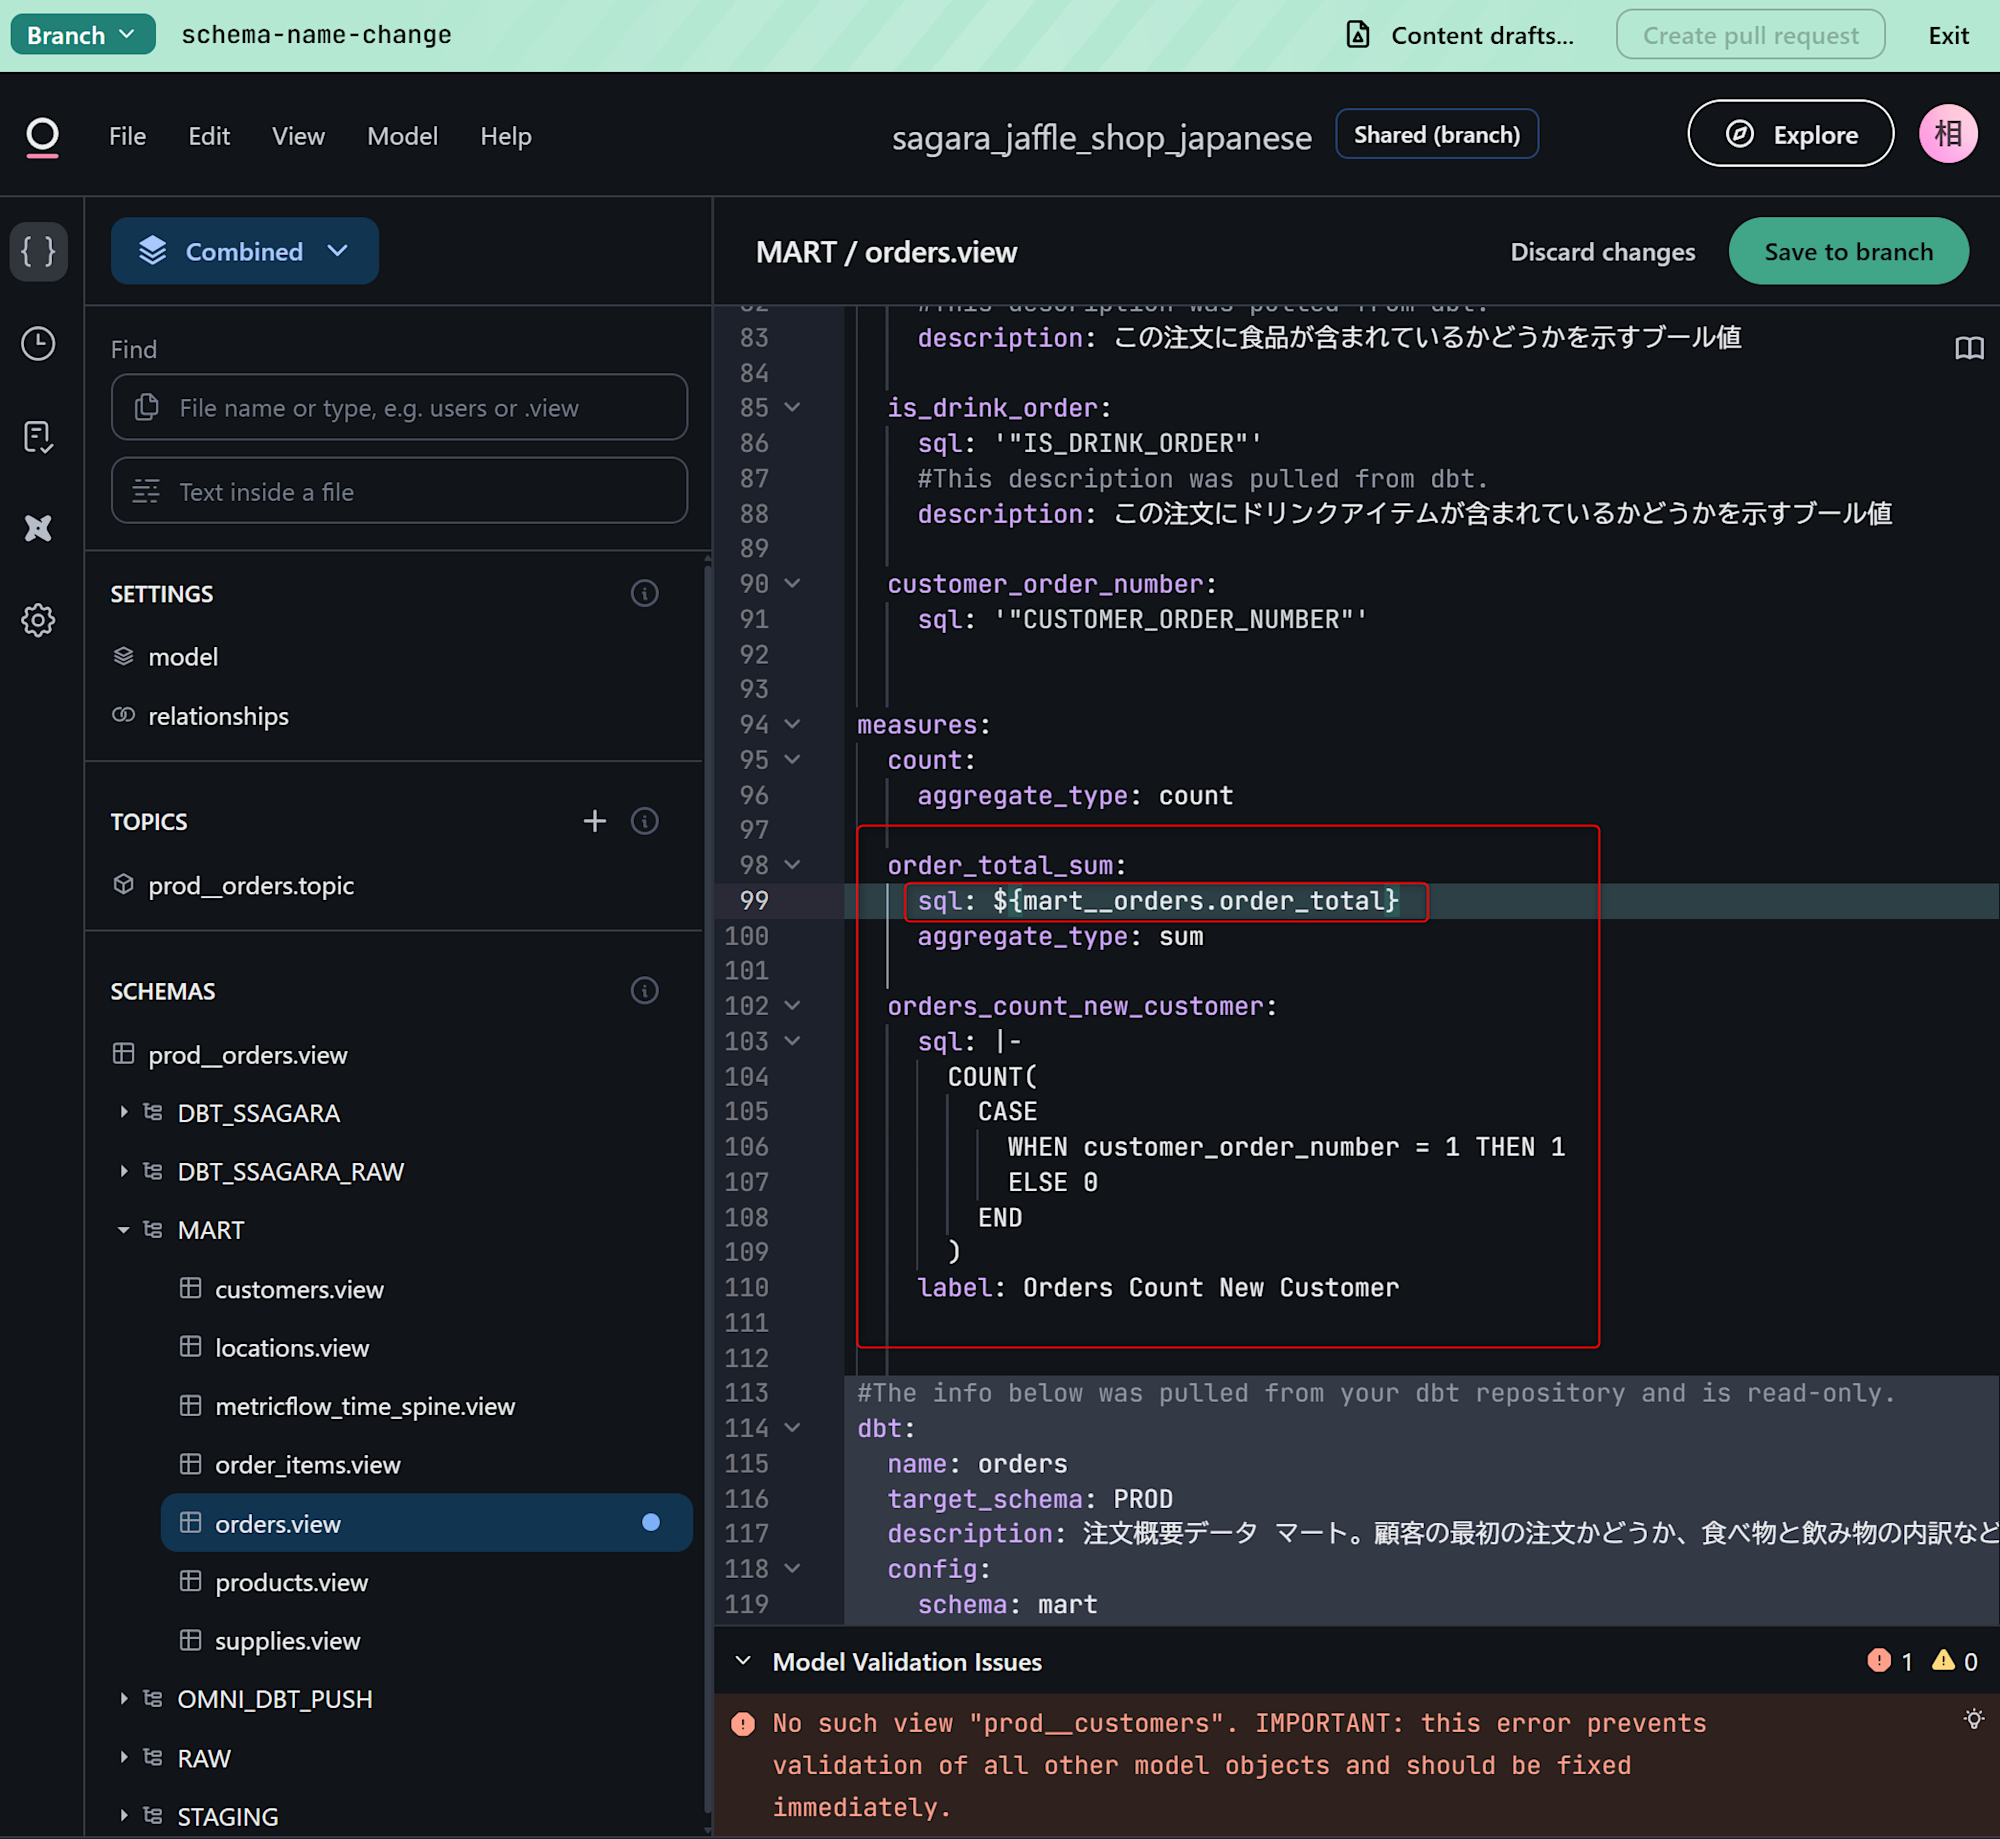The height and width of the screenshot is (1839, 2000).
Task: Open the history clock icon in sidebar
Action: [x=39, y=344]
